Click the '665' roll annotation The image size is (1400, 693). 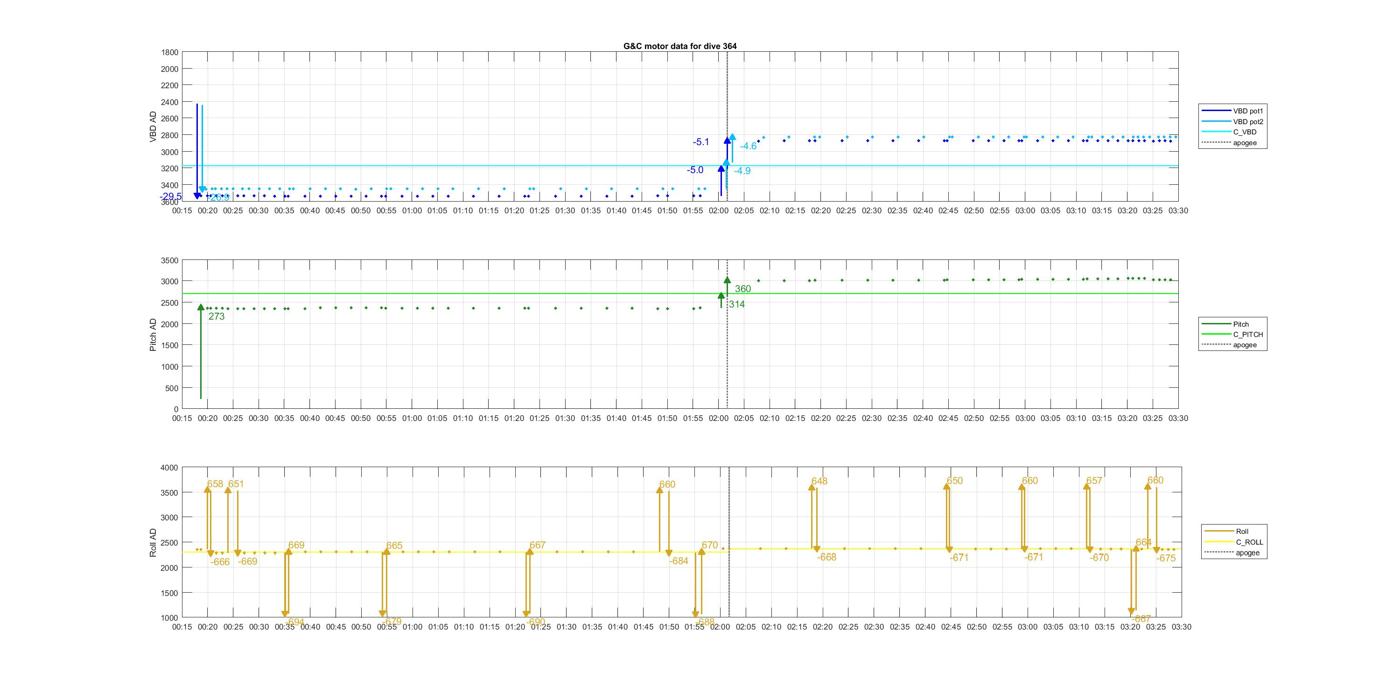click(x=394, y=546)
